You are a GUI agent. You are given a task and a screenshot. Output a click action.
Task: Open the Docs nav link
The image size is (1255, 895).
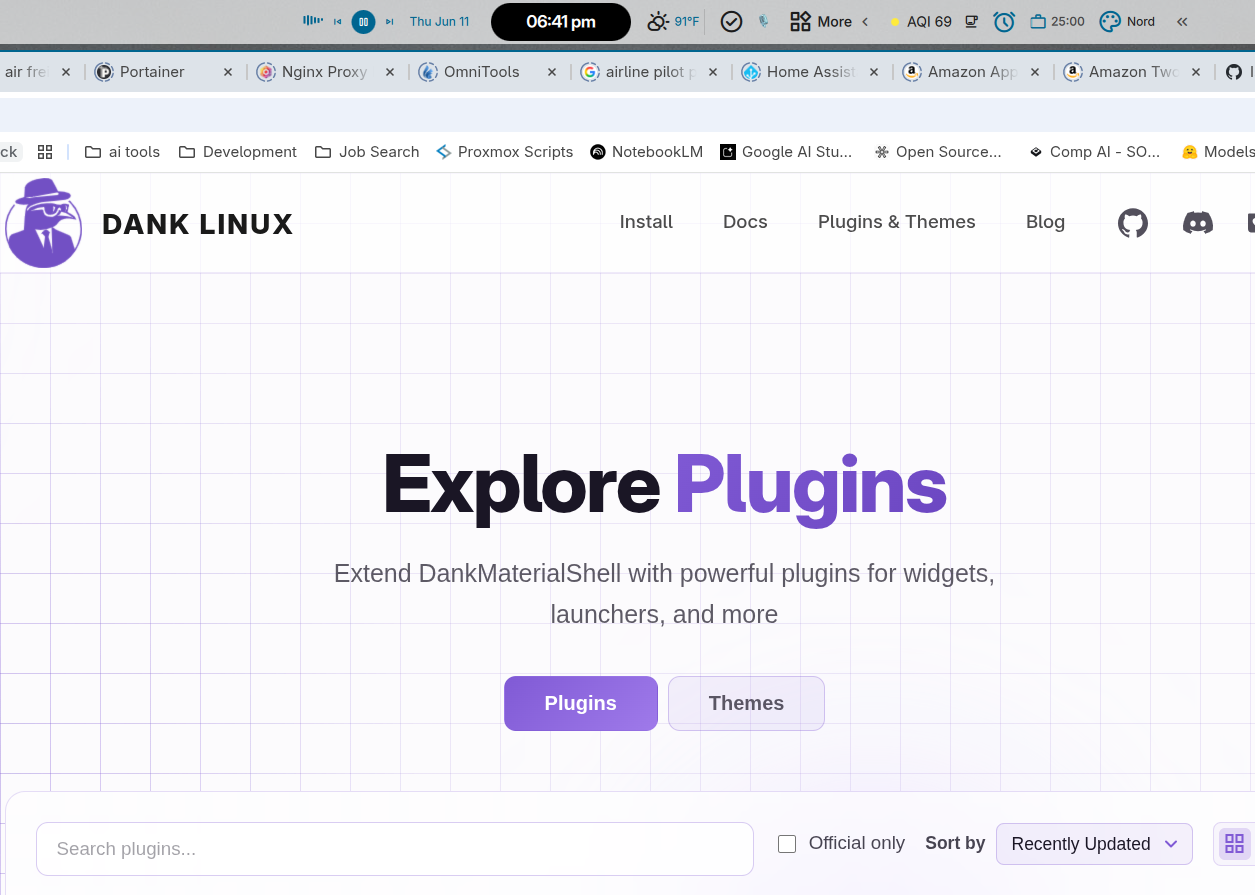coord(745,222)
